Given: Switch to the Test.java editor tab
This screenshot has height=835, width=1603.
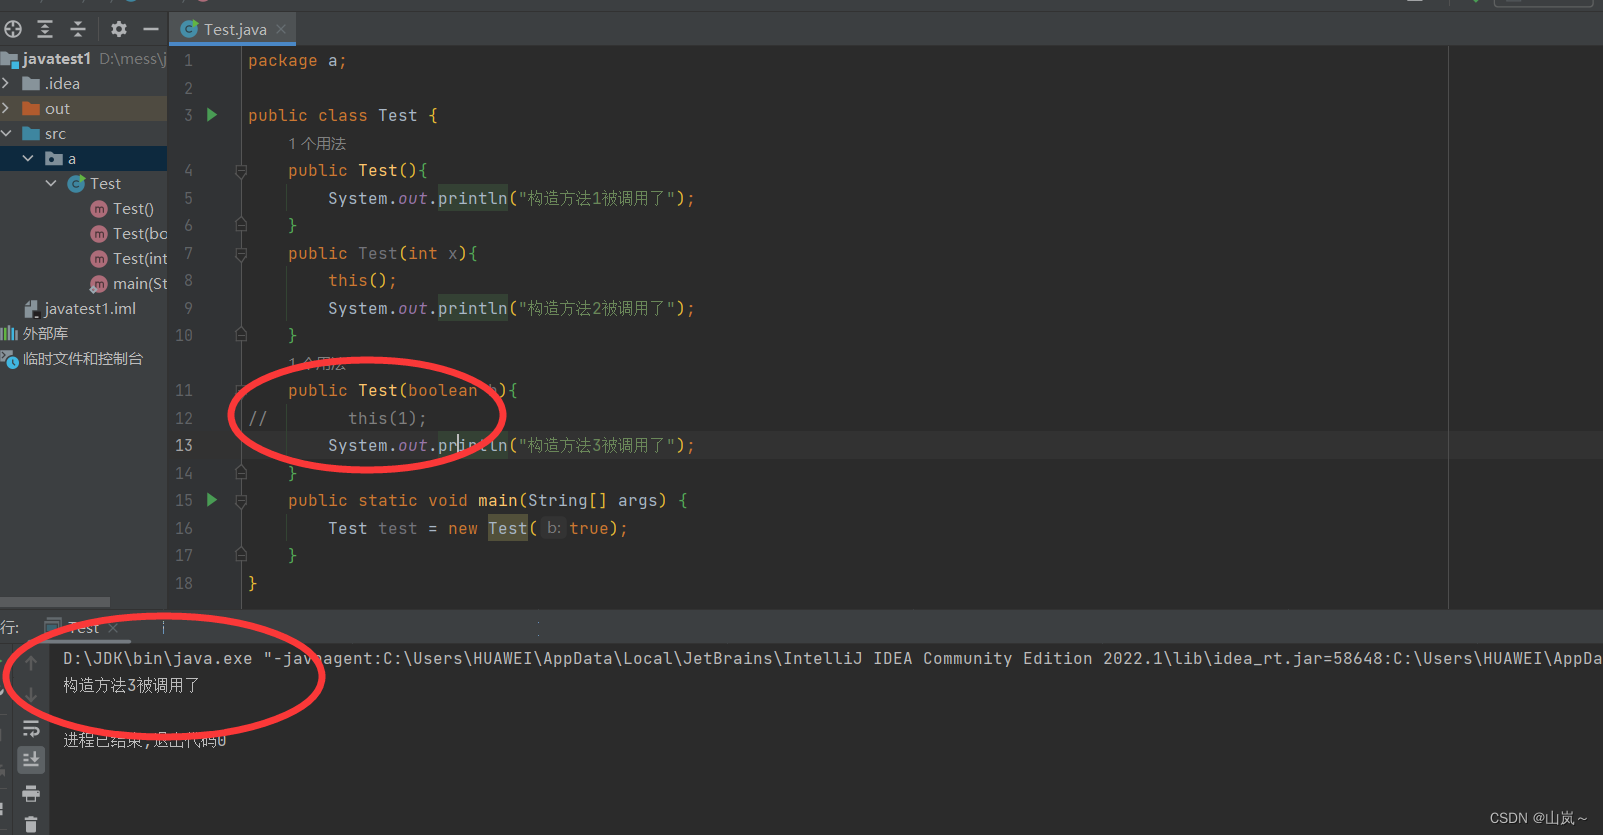Looking at the screenshot, I should point(235,29).
